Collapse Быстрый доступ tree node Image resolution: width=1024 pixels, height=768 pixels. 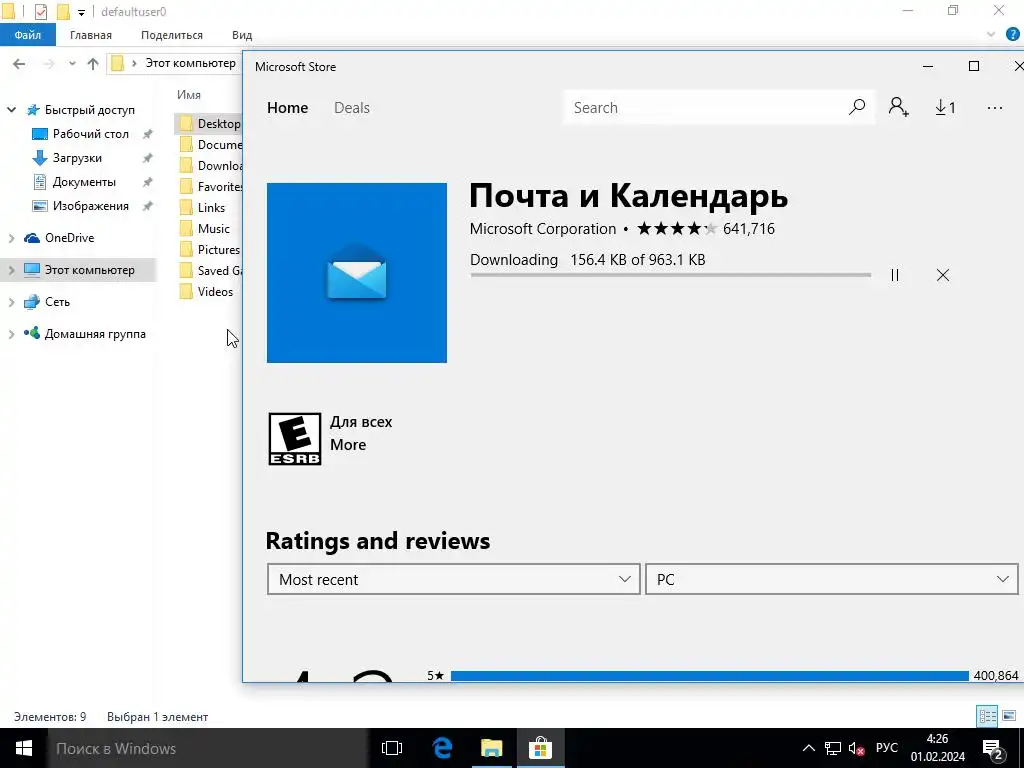tap(11, 110)
